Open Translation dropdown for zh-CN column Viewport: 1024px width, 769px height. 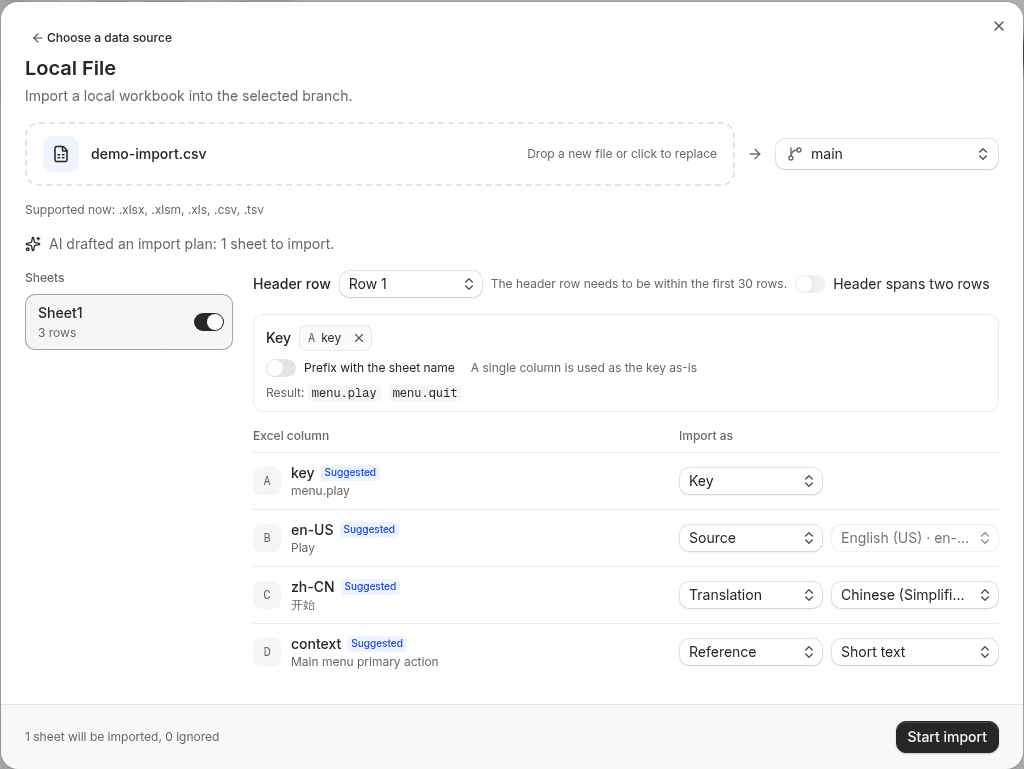pyautogui.click(x=750, y=595)
